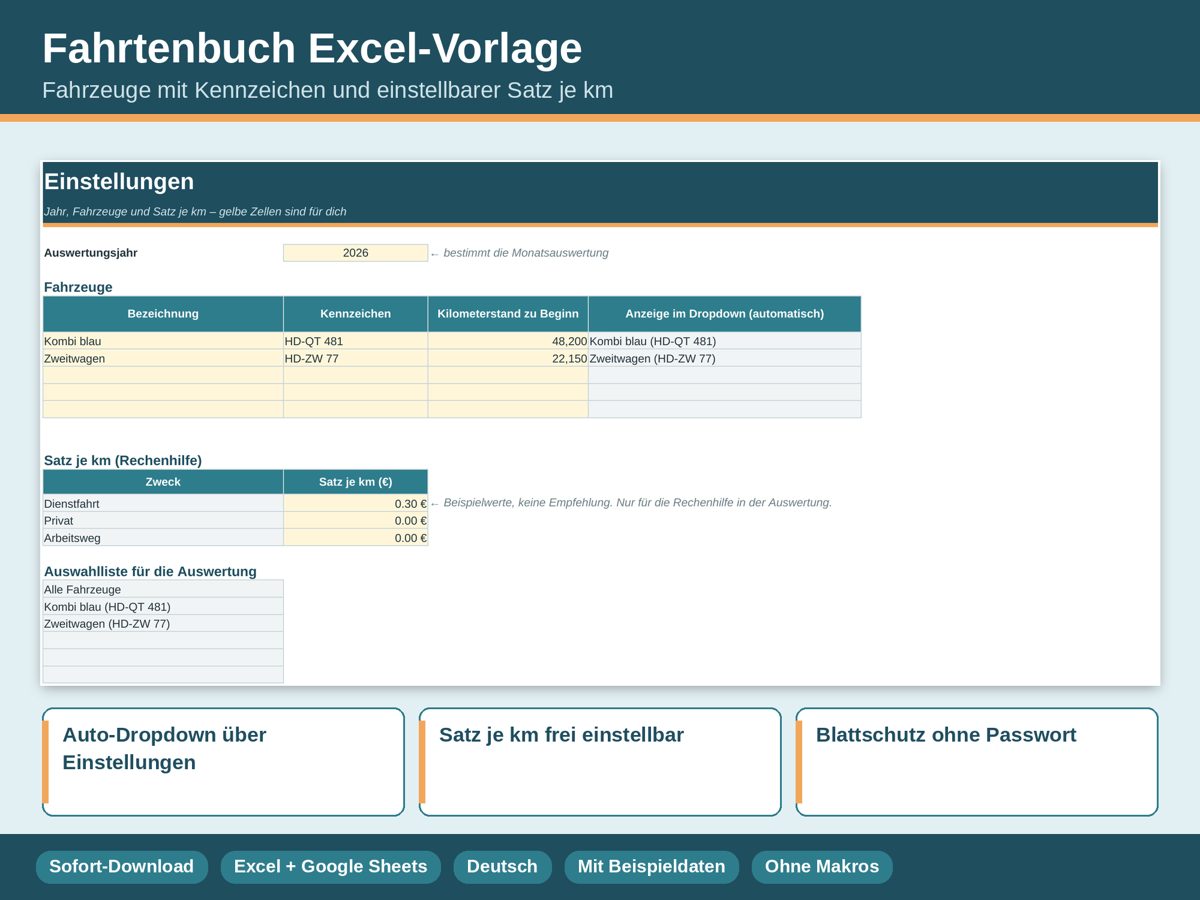The width and height of the screenshot is (1200, 900).
Task: Click the "Deutsch" pill
Action: [502, 867]
